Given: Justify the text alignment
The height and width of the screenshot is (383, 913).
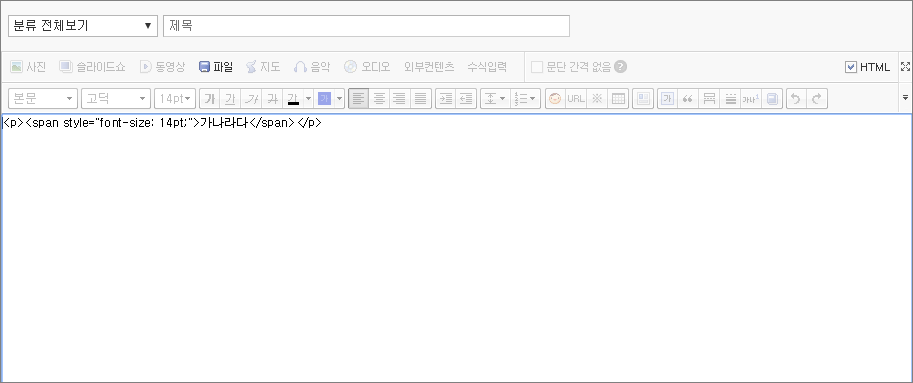Looking at the screenshot, I should pyautogui.click(x=420, y=99).
